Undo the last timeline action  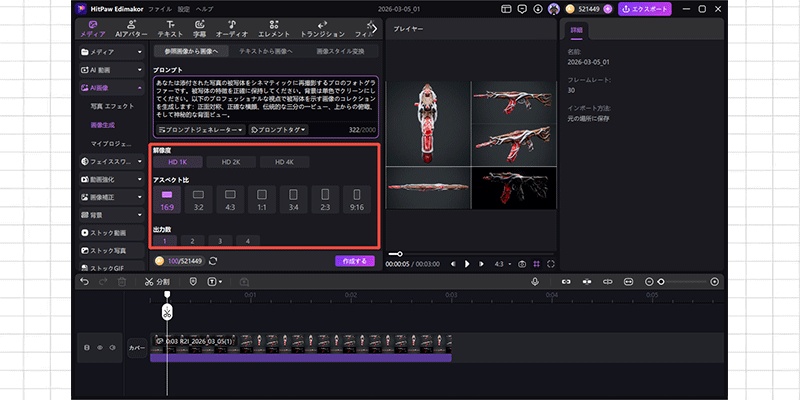click(85, 282)
